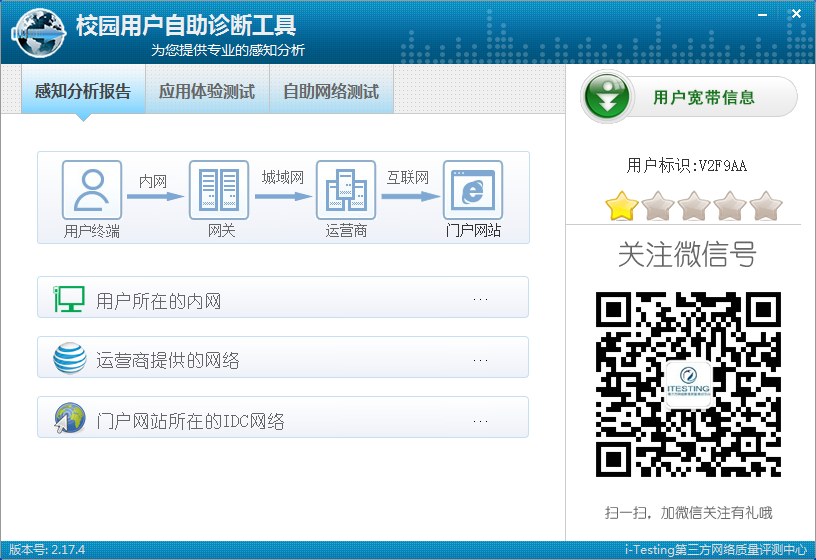The width and height of the screenshot is (816, 560).
Task: Click the 用户终端 label
Action: tap(92, 231)
